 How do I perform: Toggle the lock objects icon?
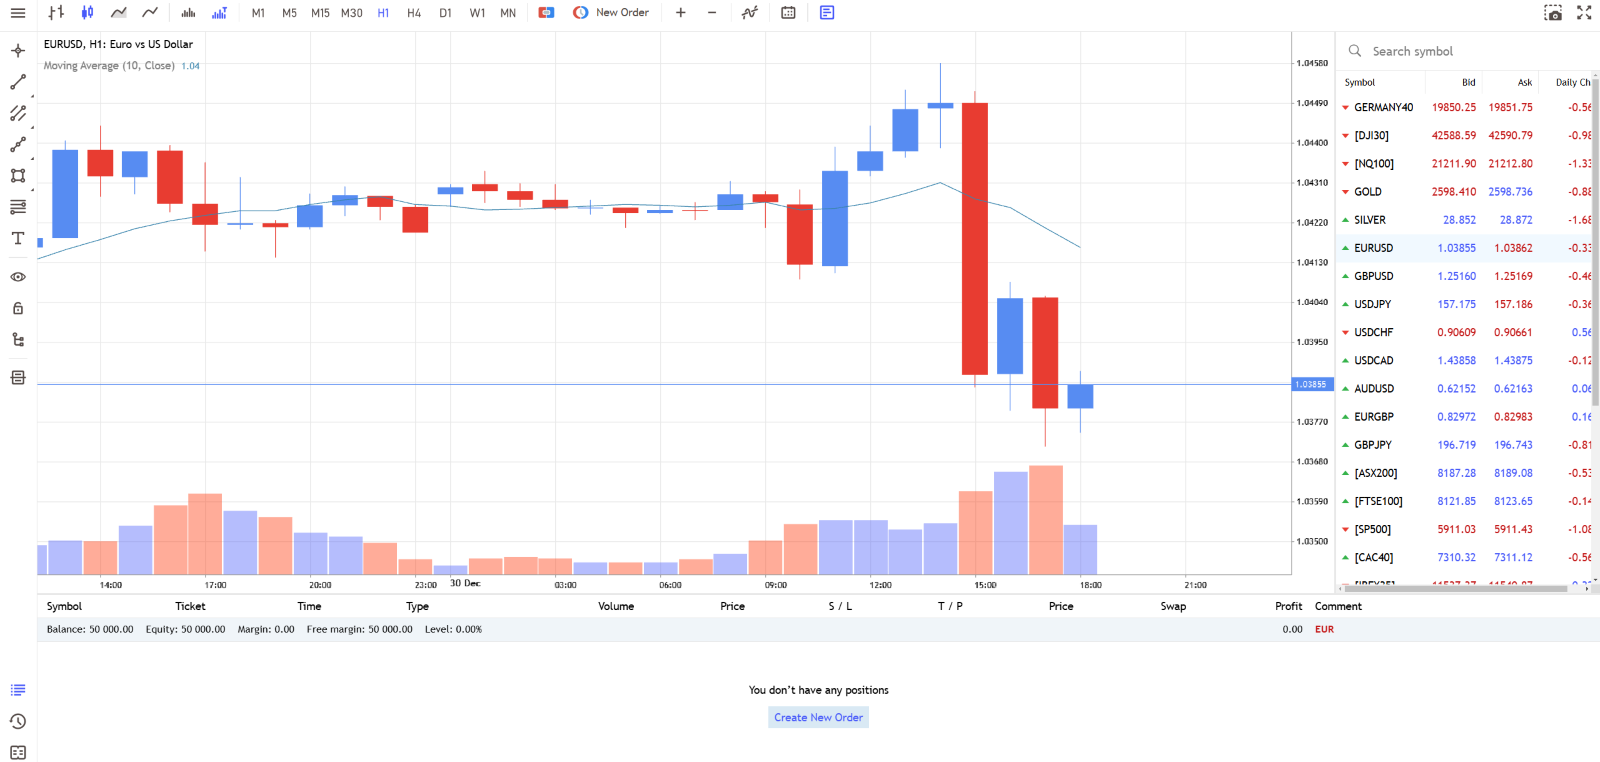tap(18, 308)
